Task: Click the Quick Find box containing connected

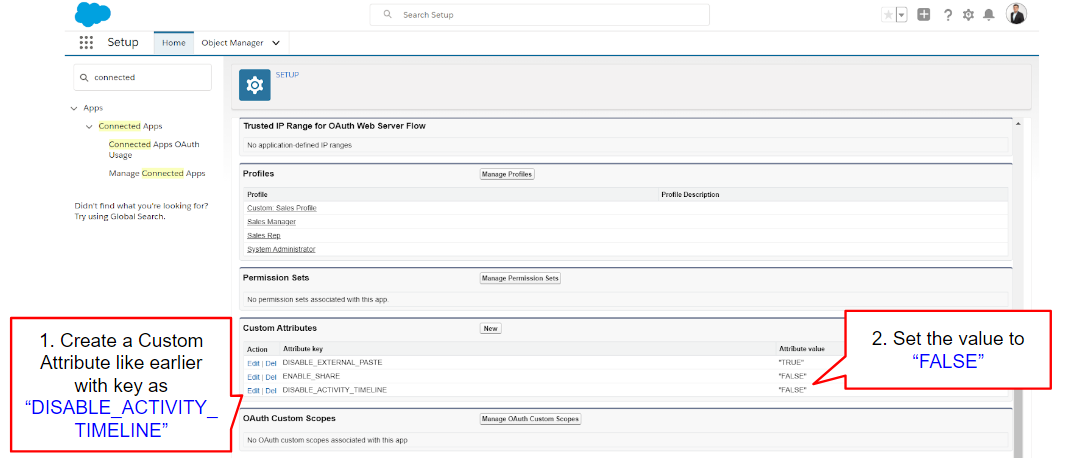Action: pos(142,78)
